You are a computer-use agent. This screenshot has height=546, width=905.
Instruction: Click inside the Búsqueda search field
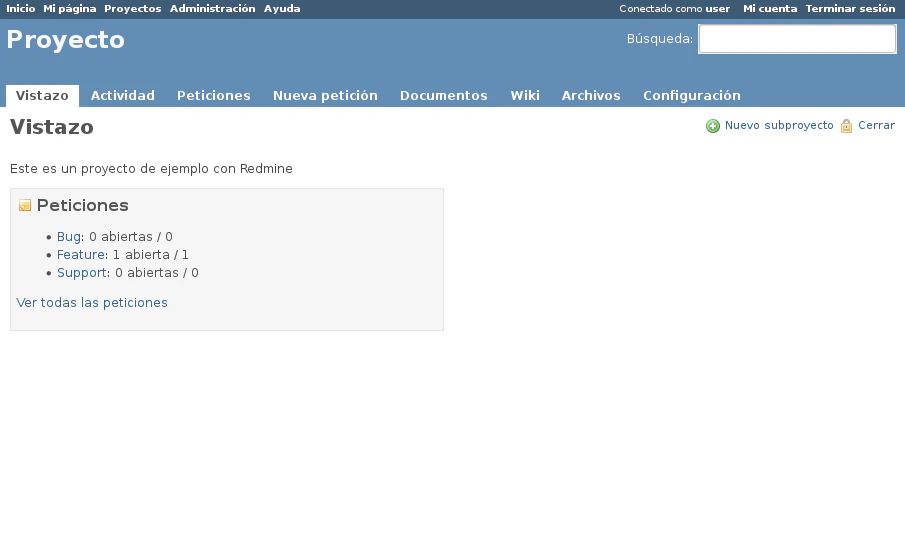pyautogui.click(x=796, y=39)
